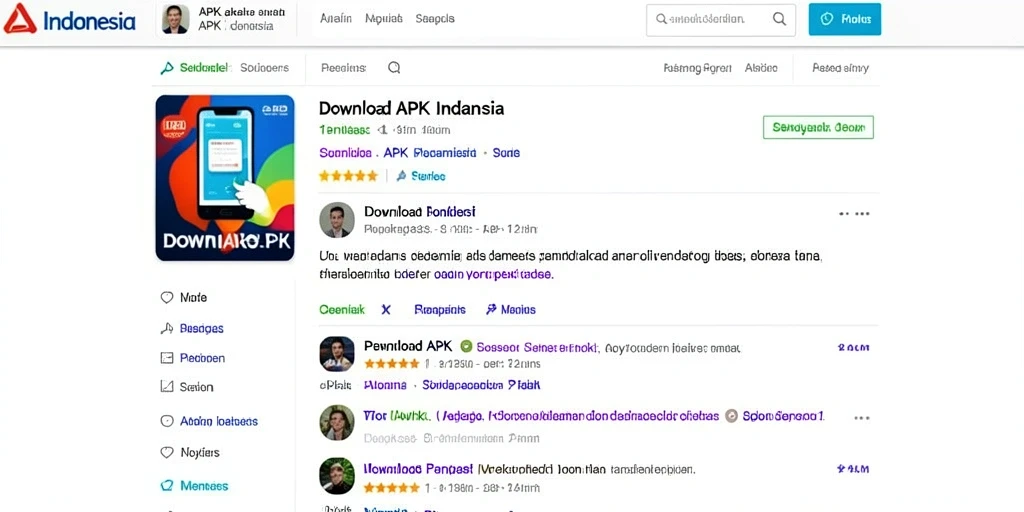Follow the Sdon Senseo 1 link

coord(784,416)
